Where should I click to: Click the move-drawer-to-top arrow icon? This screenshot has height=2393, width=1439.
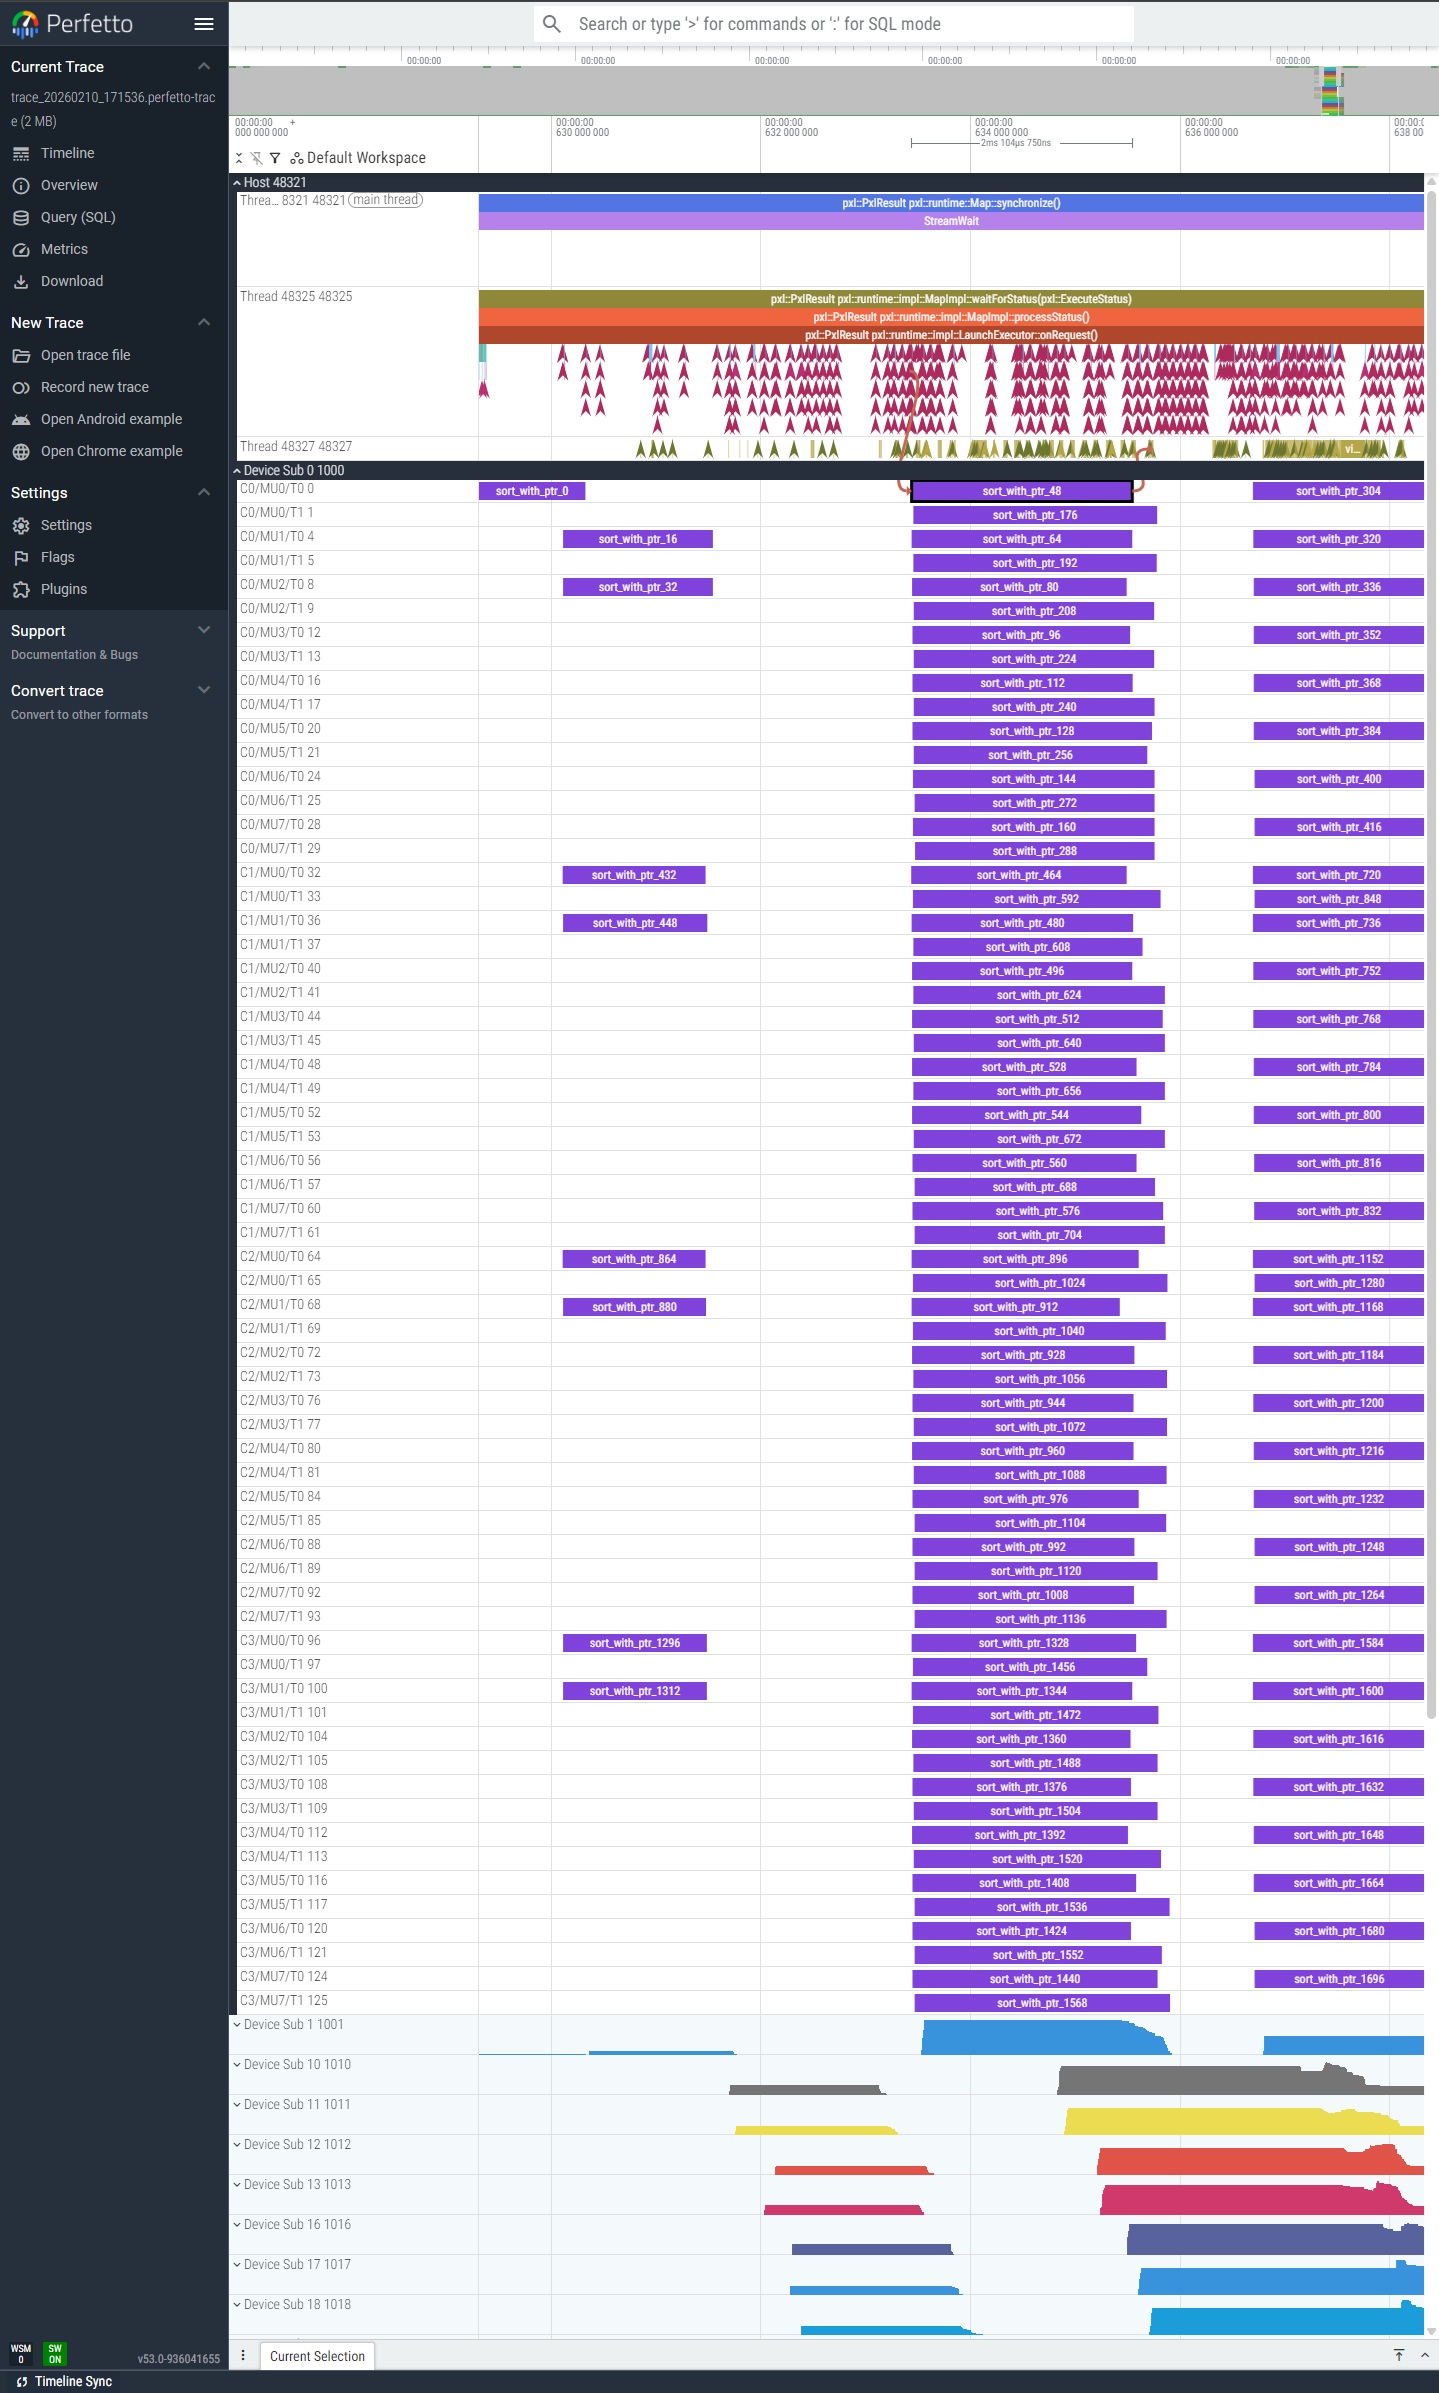1399,2355
